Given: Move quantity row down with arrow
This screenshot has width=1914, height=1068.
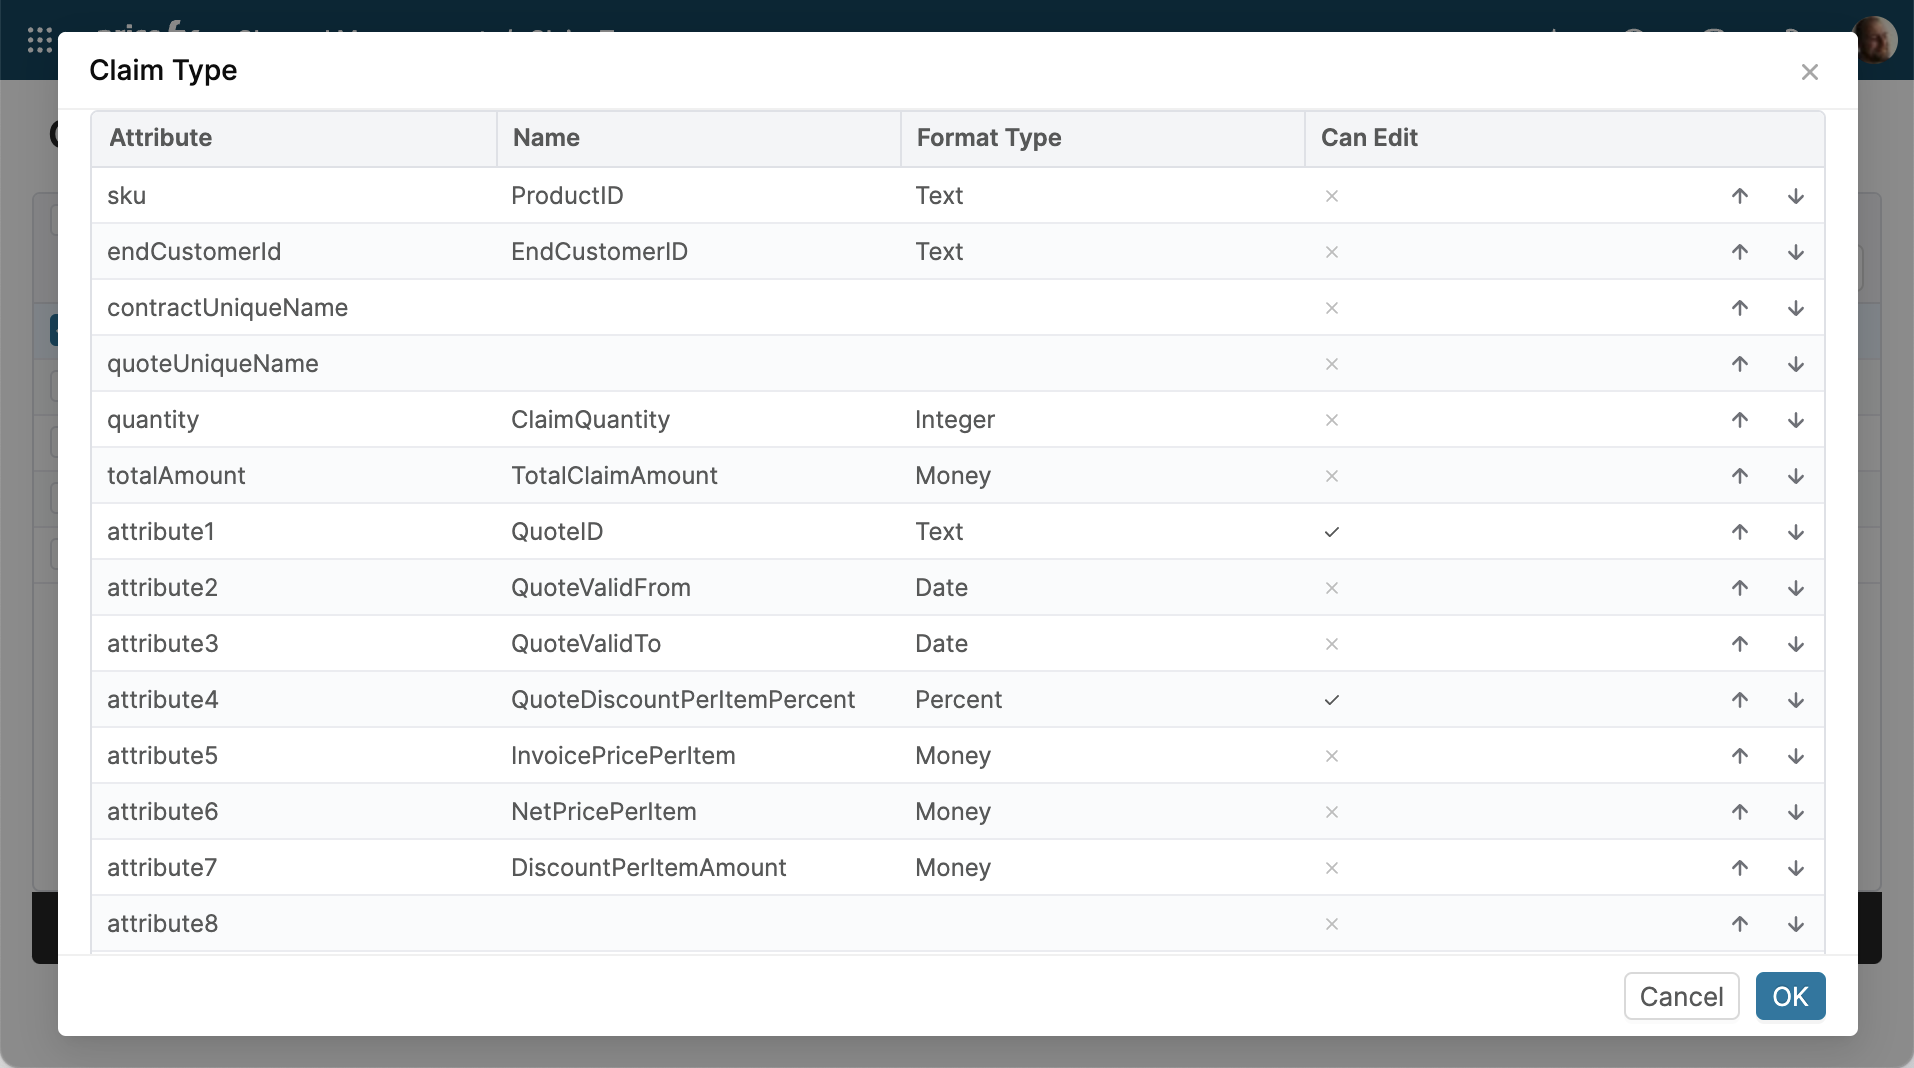Looking at the screenshot, I should click(1795, 420).
